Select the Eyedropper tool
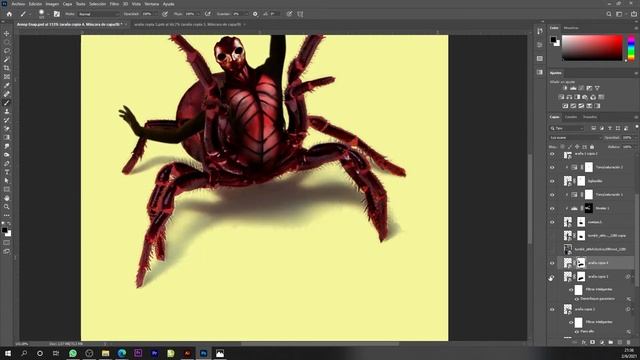 coord(7,85)
